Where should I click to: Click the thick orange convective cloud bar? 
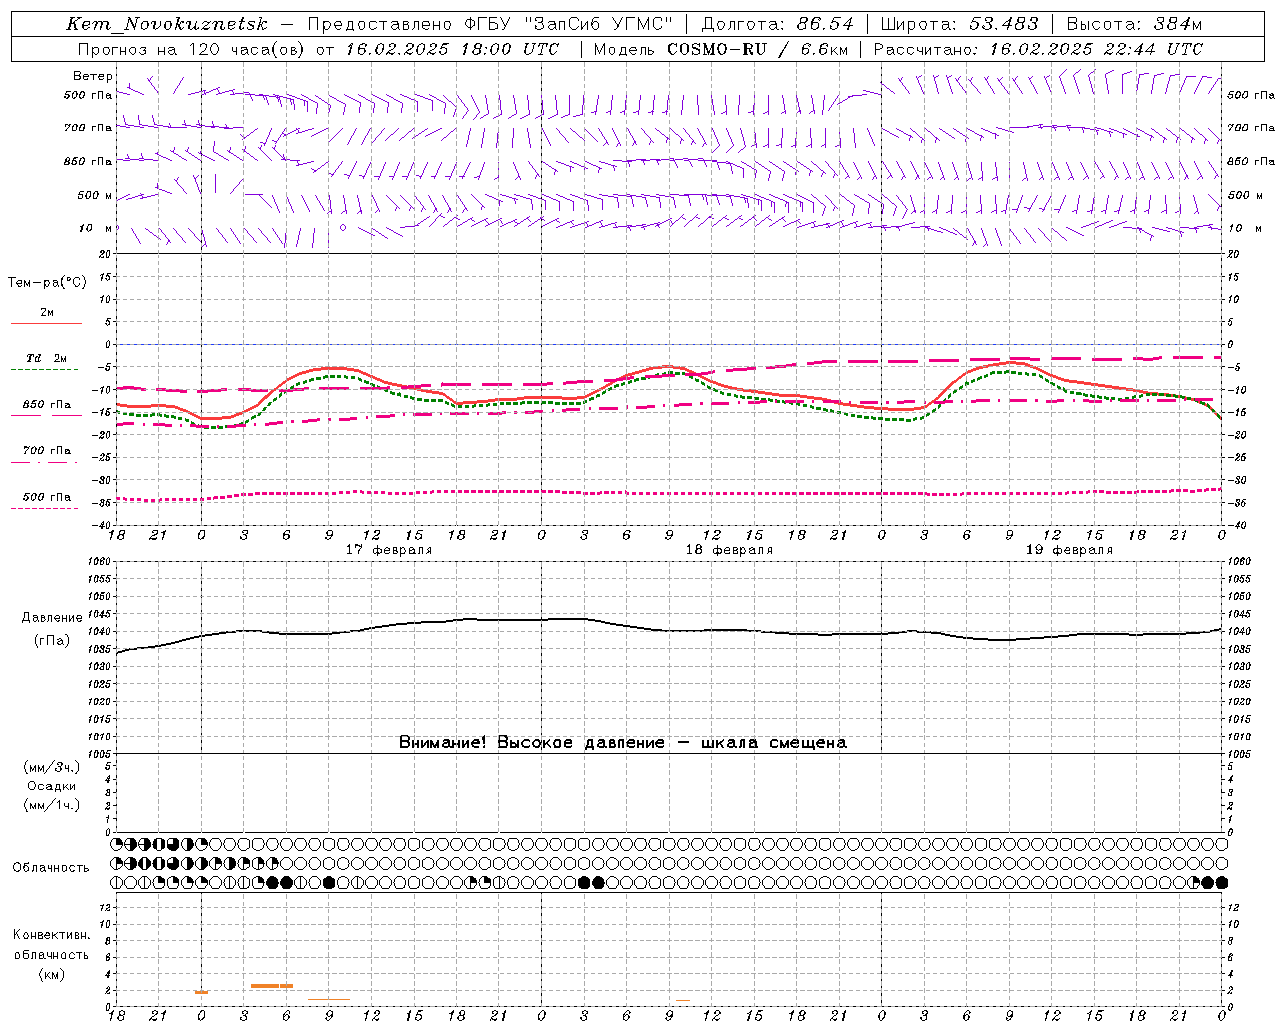(x=272, y=986)
